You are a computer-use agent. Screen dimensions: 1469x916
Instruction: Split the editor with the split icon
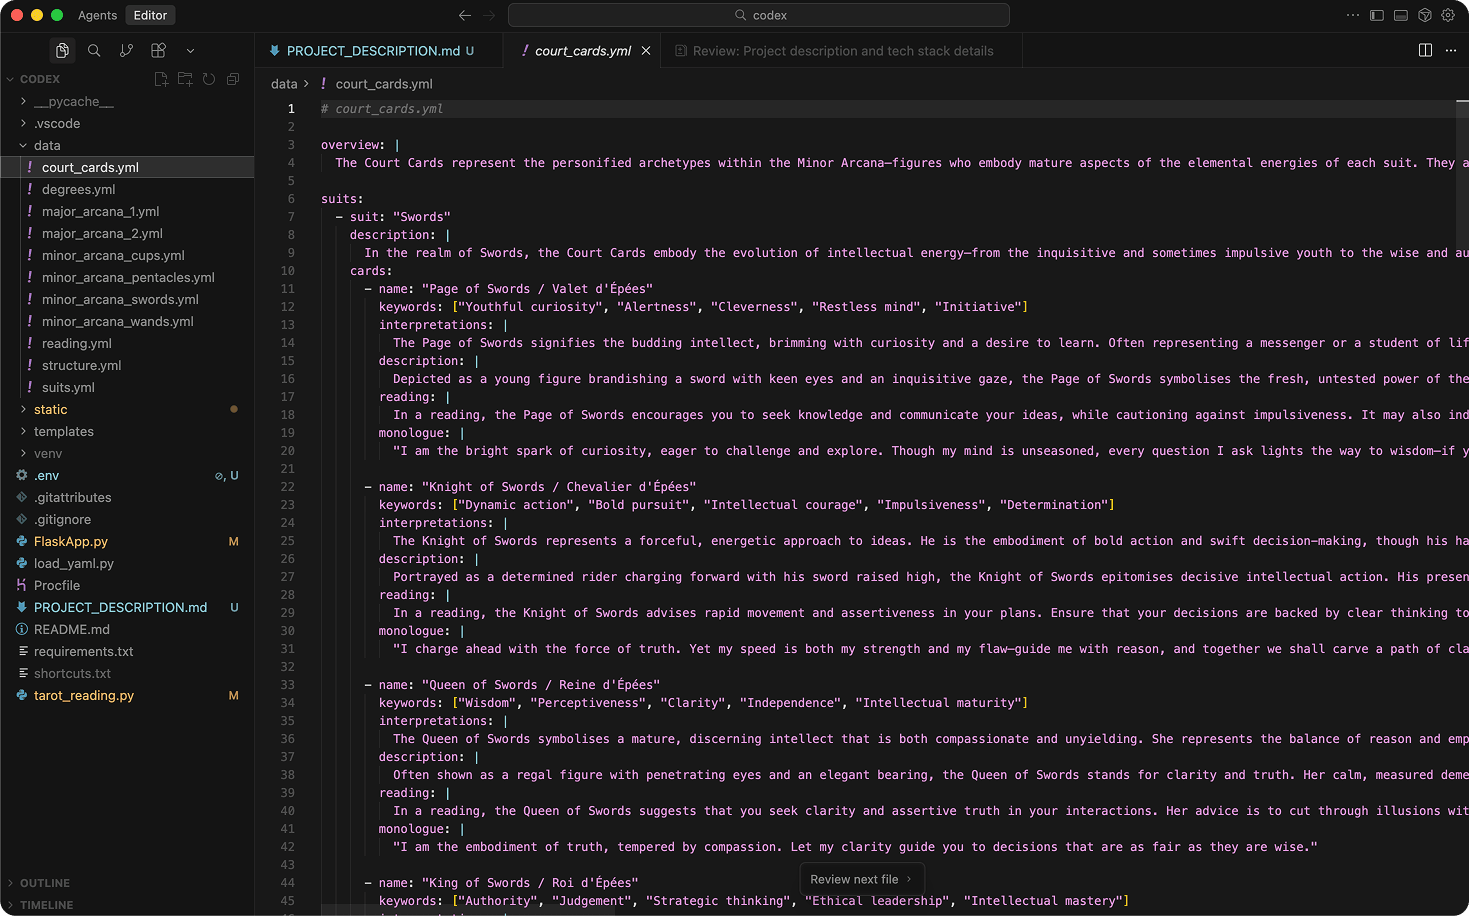(x=1424, y=49)
